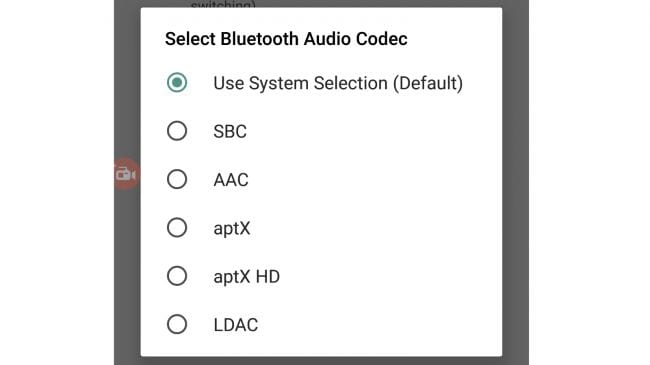This screenshot has height=365, width=650.
Task: Click the 'aptX HD' option text
Action: coord(247,277)
